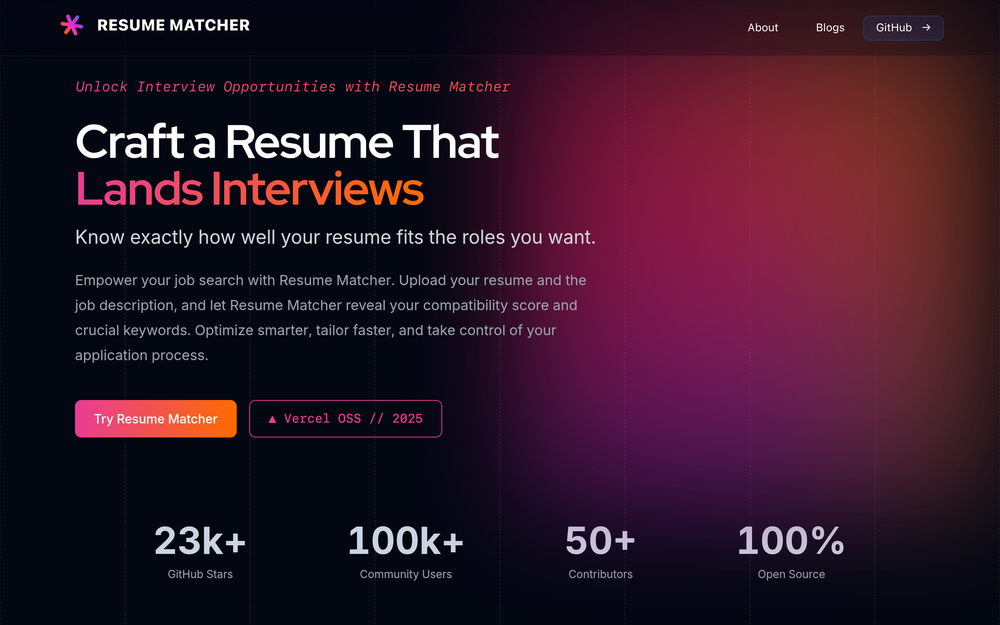The image size is (1000, 625).
Task: Select the tagline 'Unlock Interview Opportunities with Resume Matcher'
Action: pyautogui.click(x=293, y=87)
